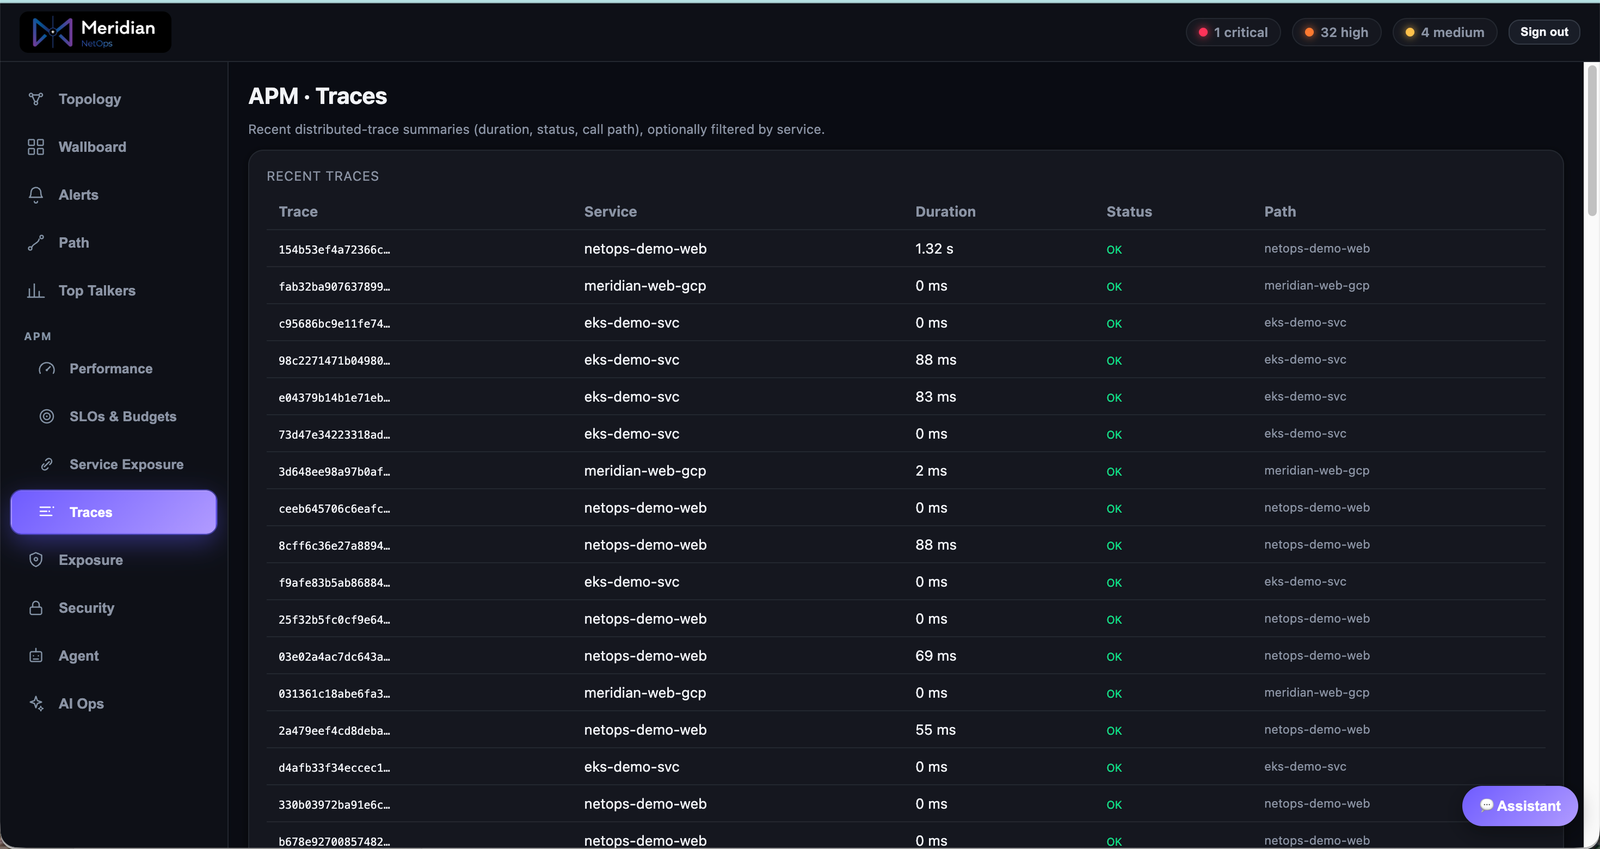Open the AI Ops page label
This screenshot has height=849, width=1600.
coord(81,704)
